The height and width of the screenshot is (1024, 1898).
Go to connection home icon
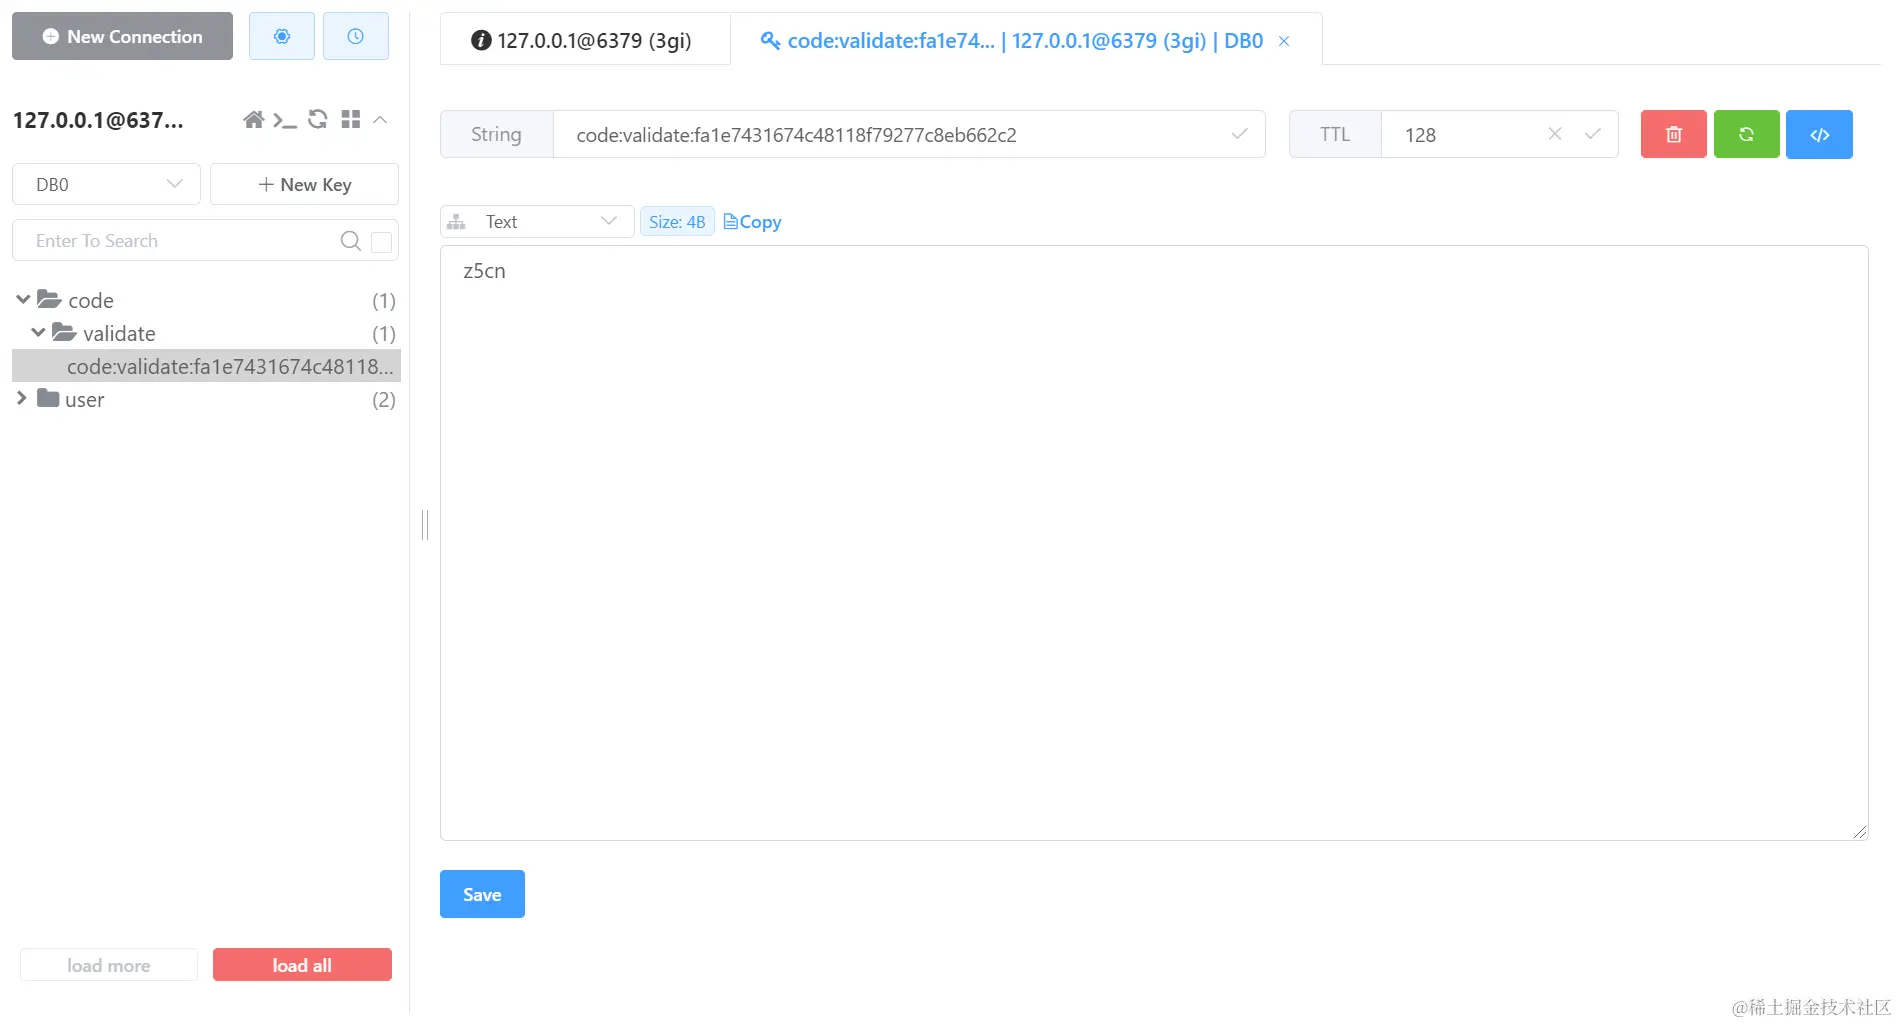tap(253, 120)
